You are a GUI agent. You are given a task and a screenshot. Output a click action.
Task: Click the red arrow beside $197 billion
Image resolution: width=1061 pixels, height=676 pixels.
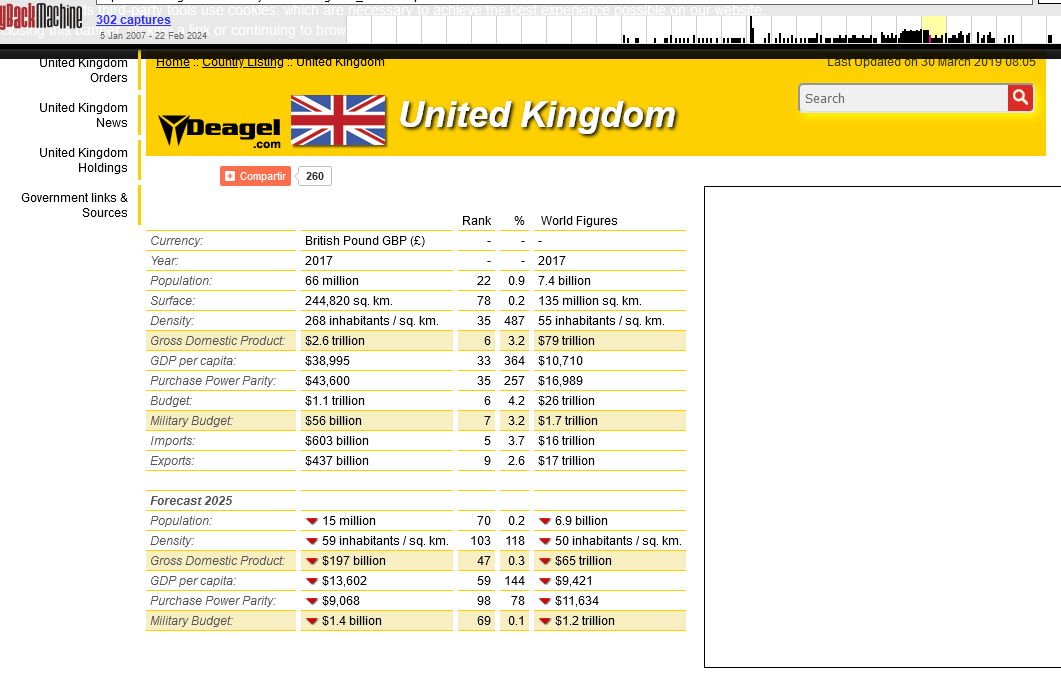point(312,561)
